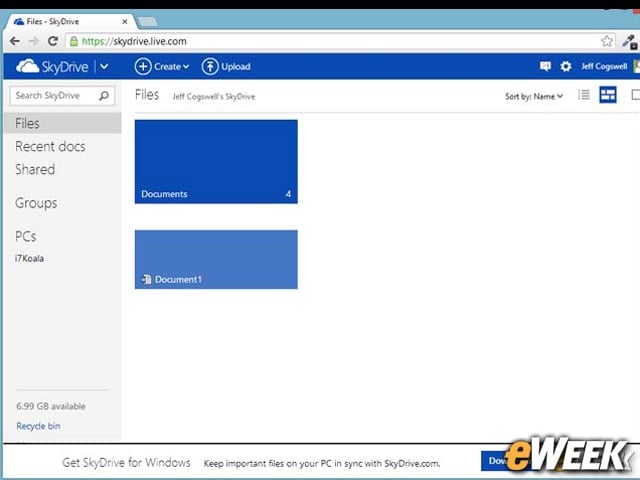Screen dimensions: 640x480
Task: Switch to thumbnails tile view
Action: [x=608, y=95]
